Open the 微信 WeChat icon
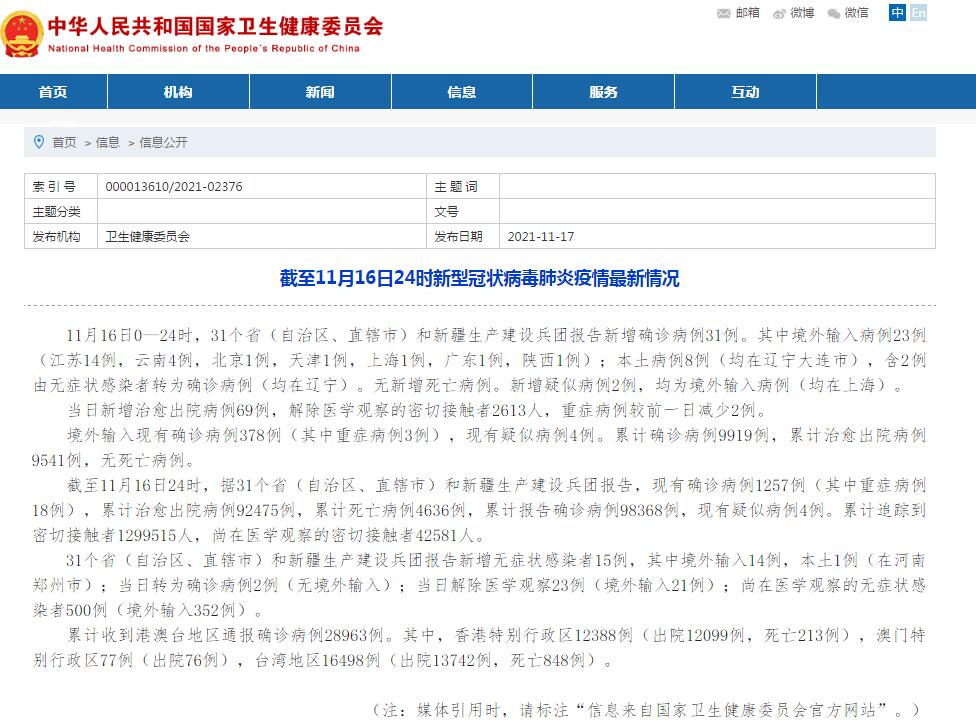This screenshot has width=976, height=720. click(x=833, y=14)
